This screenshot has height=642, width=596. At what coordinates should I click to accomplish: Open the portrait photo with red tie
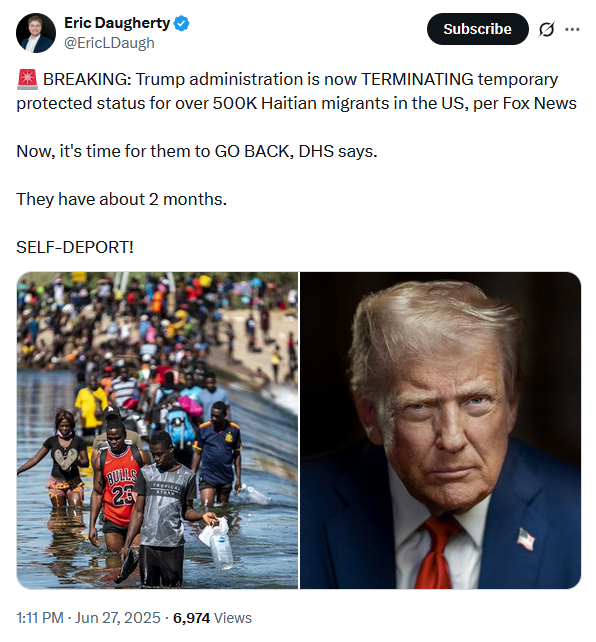[x=440, y=430]
